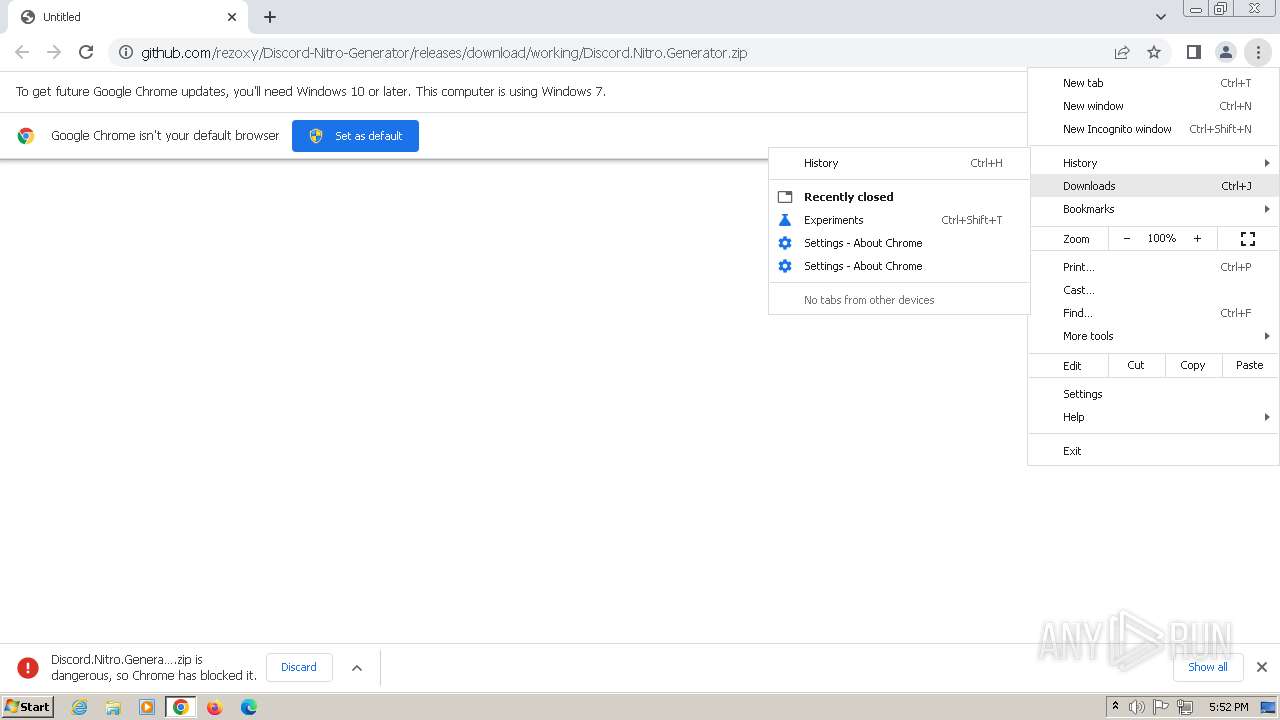Screen dimensions: 1280x720
Task: Click Cut in the Edit row
Action: point(1136,365)
